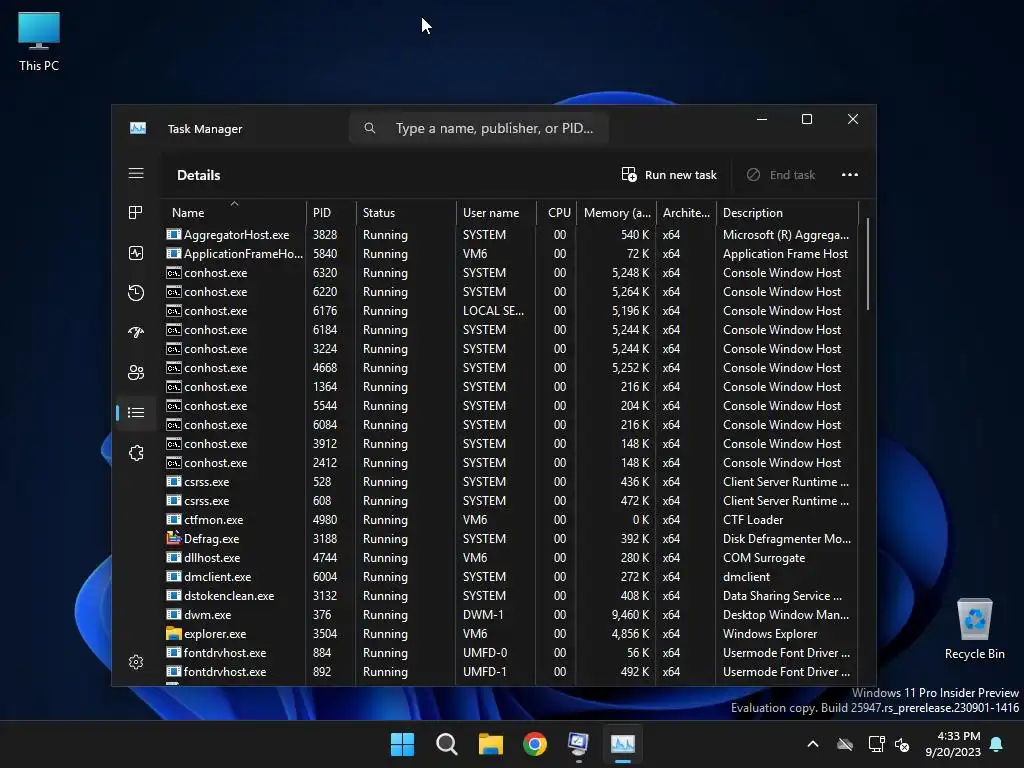Image resolution: width=1024 pixels, height=768 pixels.
Task: Click the network status tray icon
Action: [876, 744]
